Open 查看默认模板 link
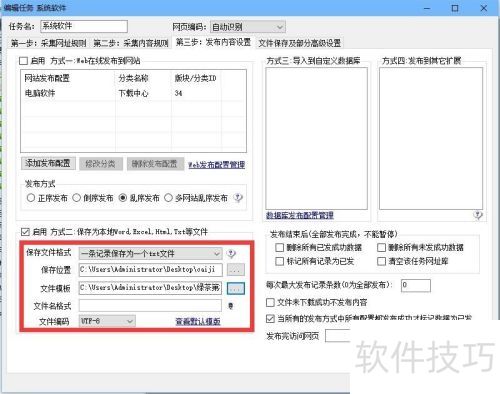The width and height of the screenshot is (500, 394). (198, 321)
